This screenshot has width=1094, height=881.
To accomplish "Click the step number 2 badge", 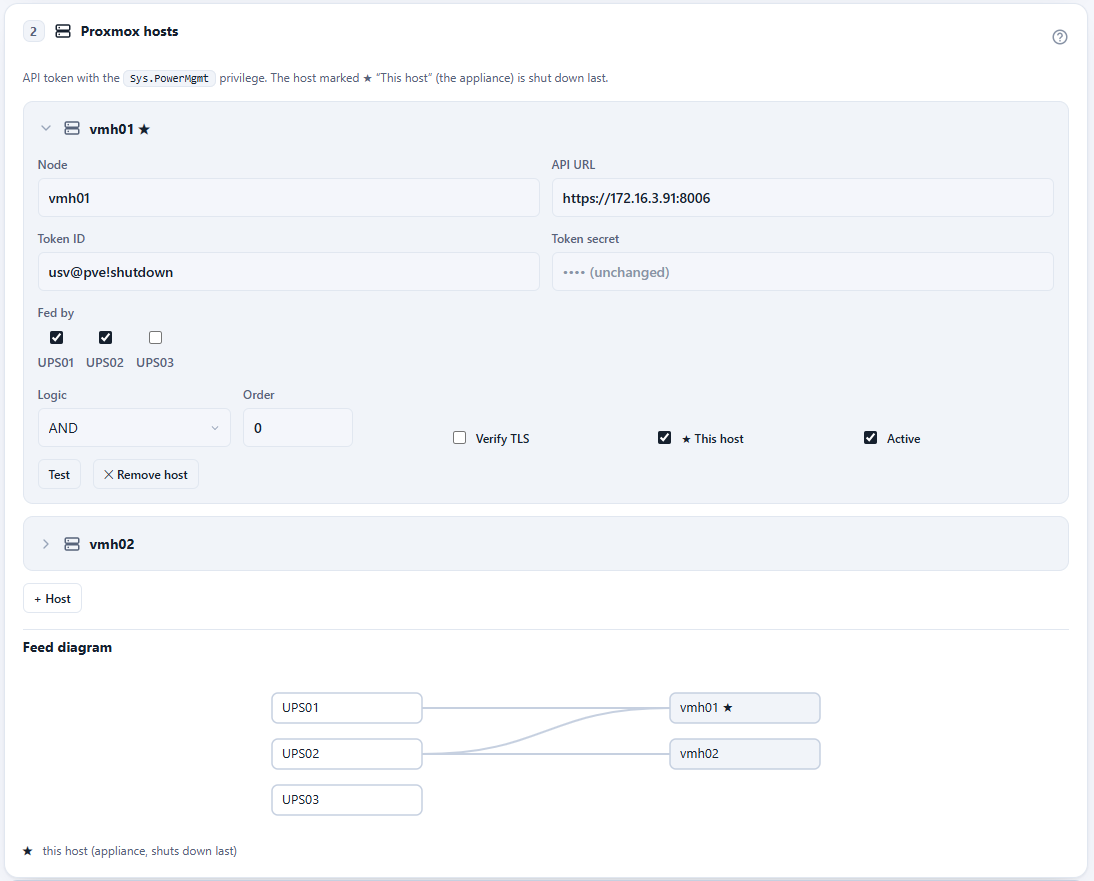I will [33, 31].
